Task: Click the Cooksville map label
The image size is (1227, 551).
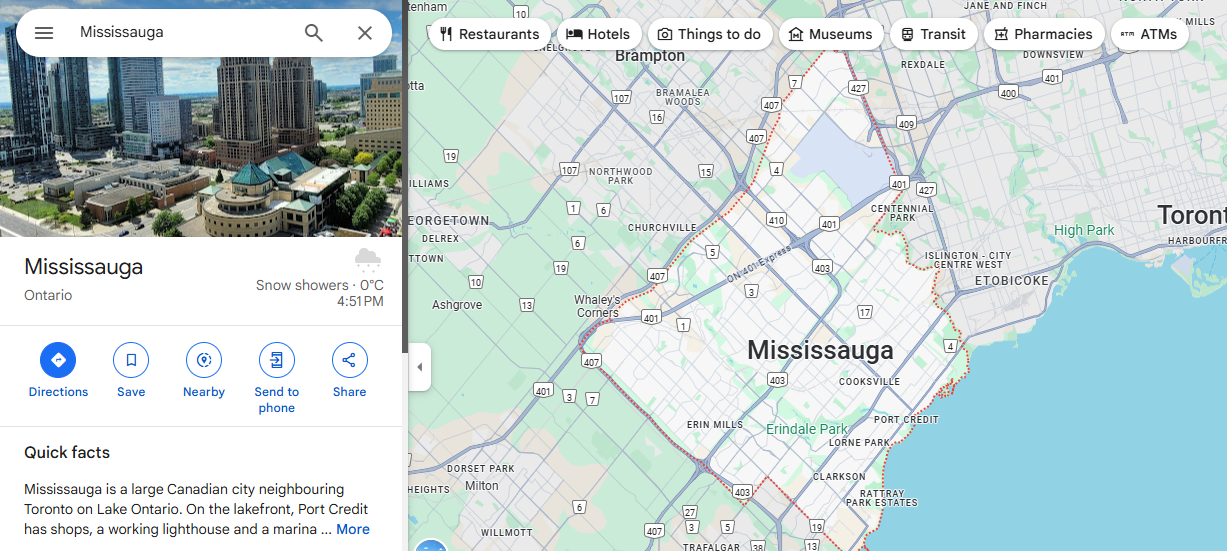Action: [869, 382]
